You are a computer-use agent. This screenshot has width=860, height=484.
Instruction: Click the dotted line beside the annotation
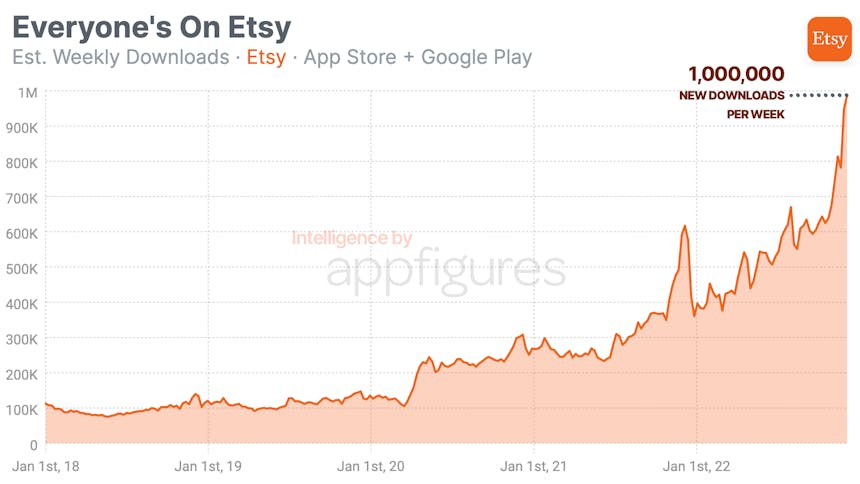818,96
